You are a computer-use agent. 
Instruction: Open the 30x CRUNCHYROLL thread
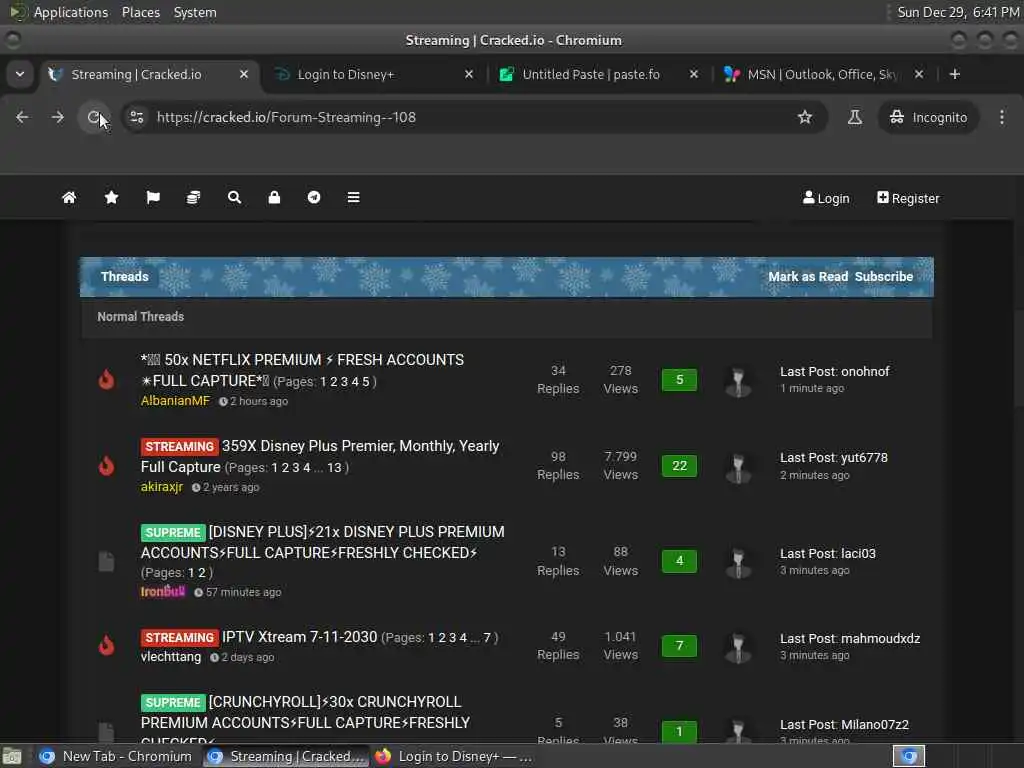pyautogui.click(x=305, y=721)
